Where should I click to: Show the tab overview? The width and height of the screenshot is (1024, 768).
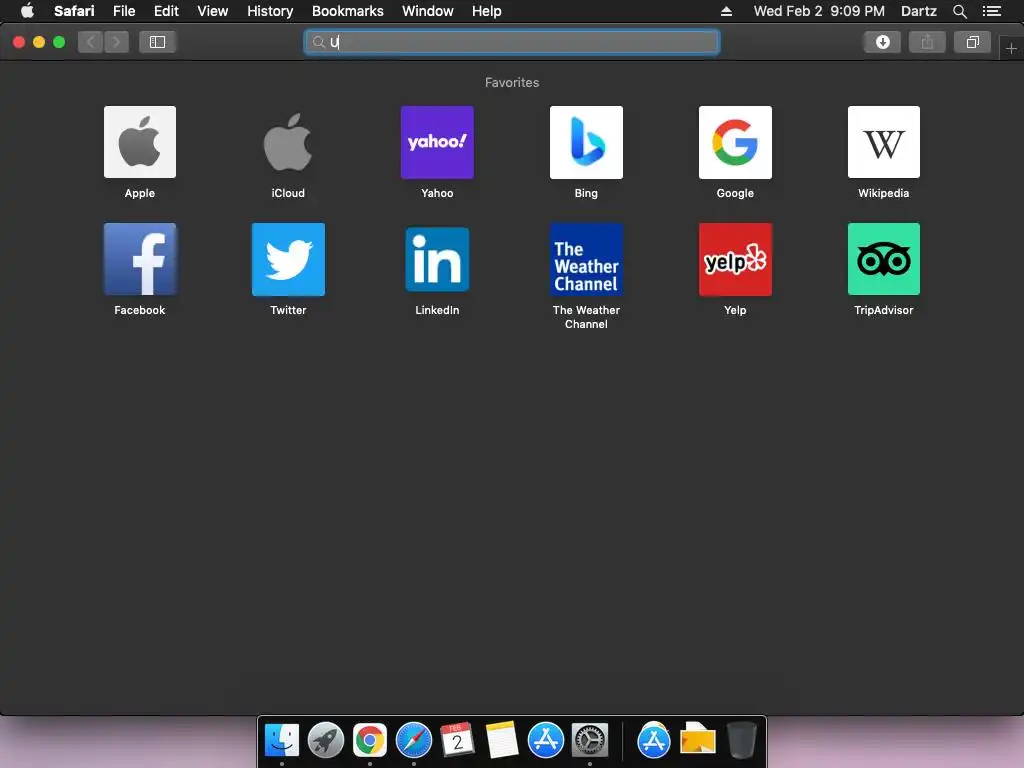coord(972,42)
